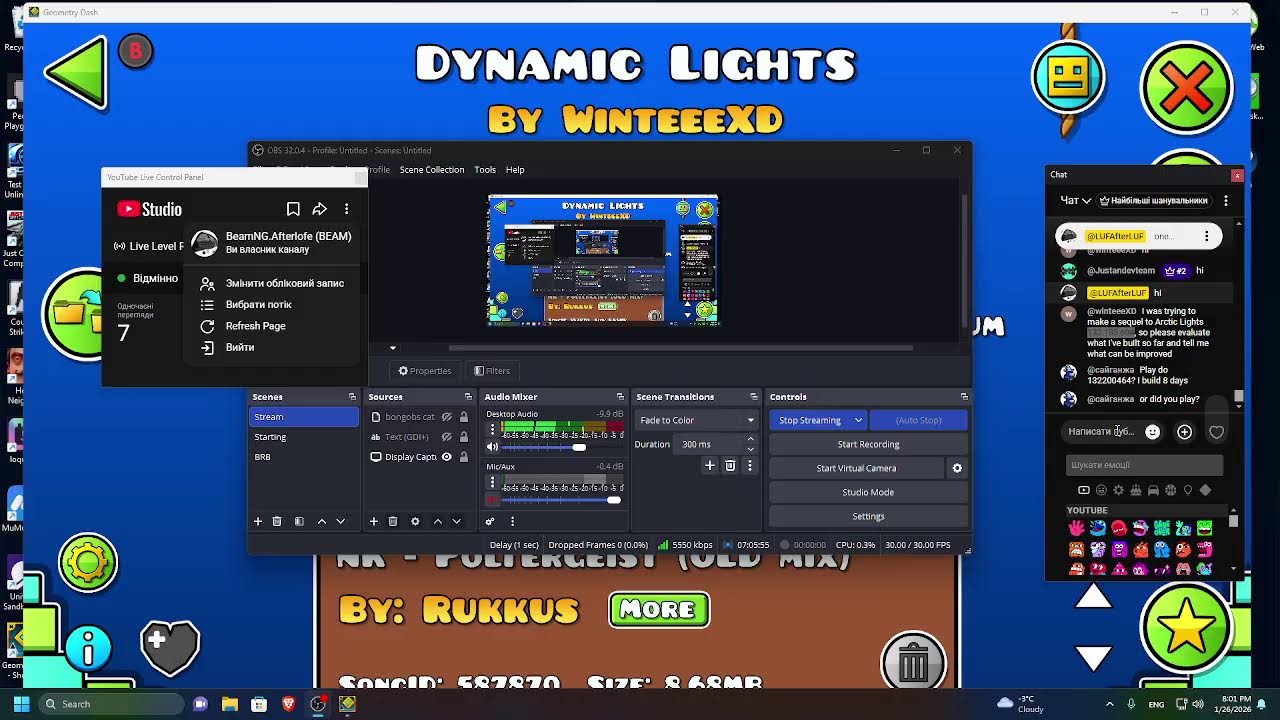
Task: Pop out the Audio Mixer dock panel
Action: (x=621, y=397)
